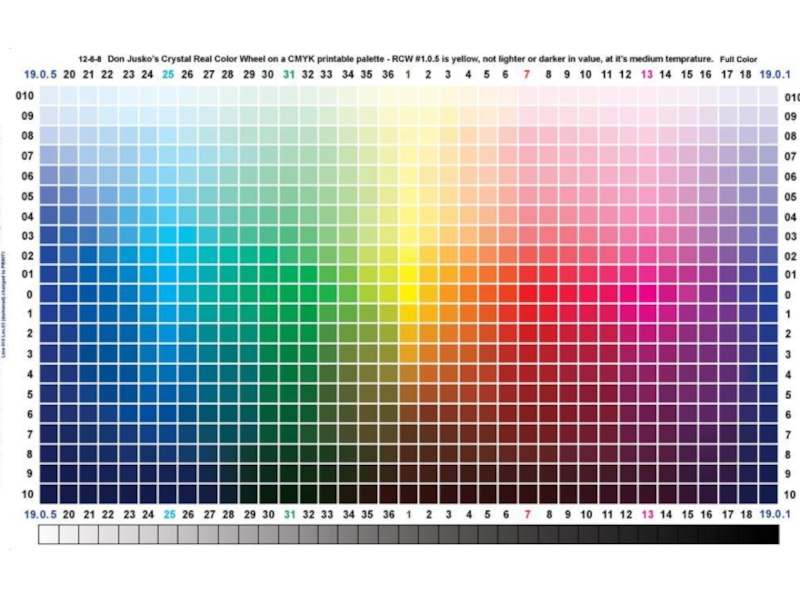800x600 pixels.
Task: Click the "010" row label on the left side
Action: (x=24, y=95)
